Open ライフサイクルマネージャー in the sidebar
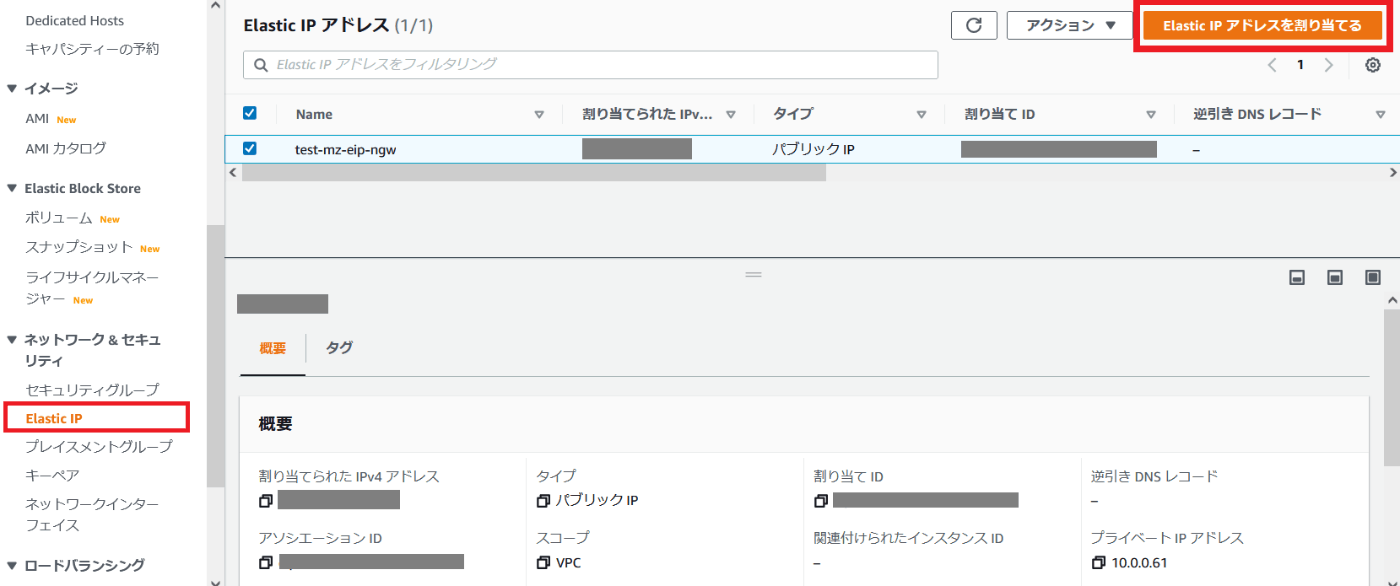This screenshot has width=1400, height=586. click(x=92, y=287)
